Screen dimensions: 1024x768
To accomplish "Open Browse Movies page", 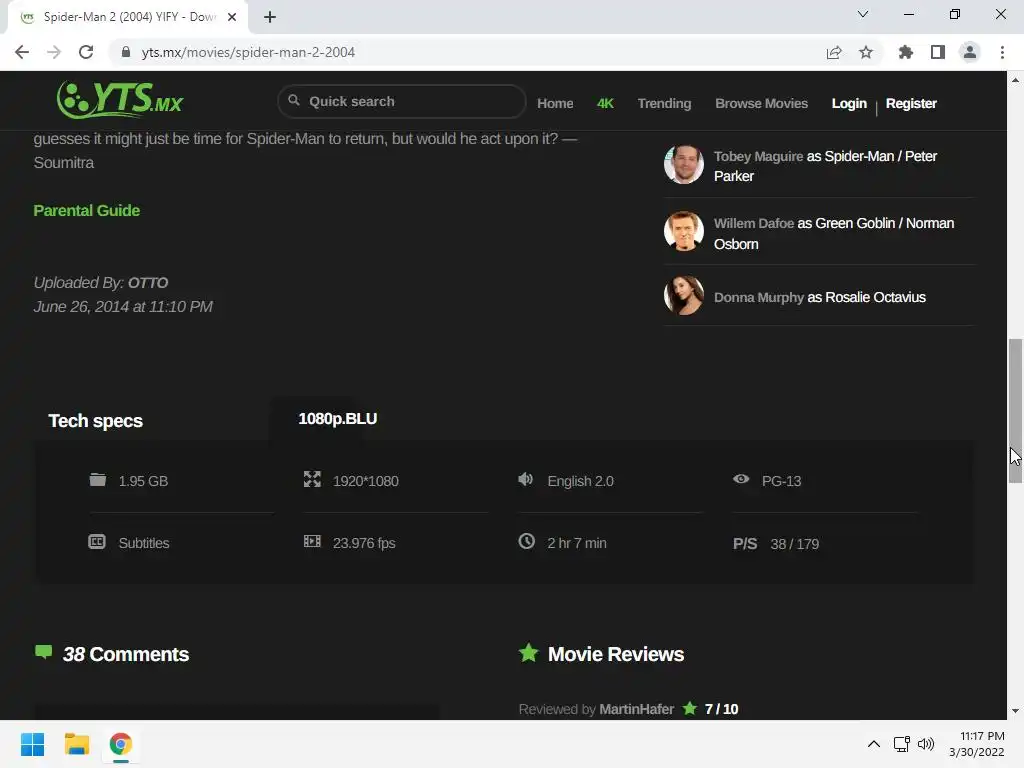I will pos(761,103).
